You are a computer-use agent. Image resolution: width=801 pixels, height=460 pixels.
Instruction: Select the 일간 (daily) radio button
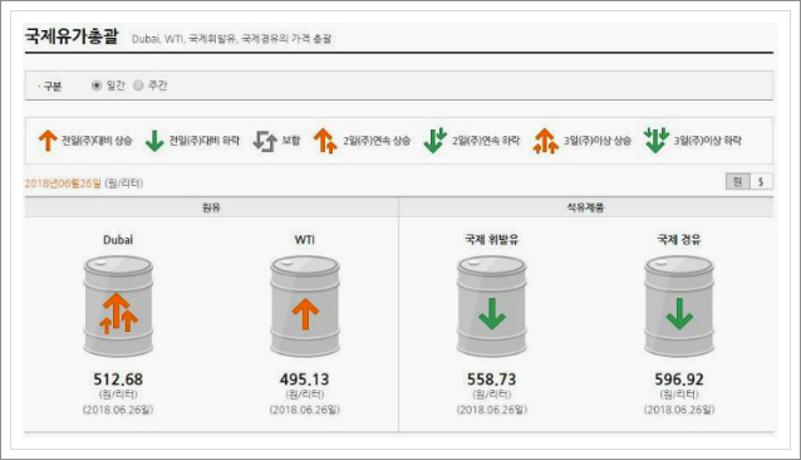click(97, 85)
